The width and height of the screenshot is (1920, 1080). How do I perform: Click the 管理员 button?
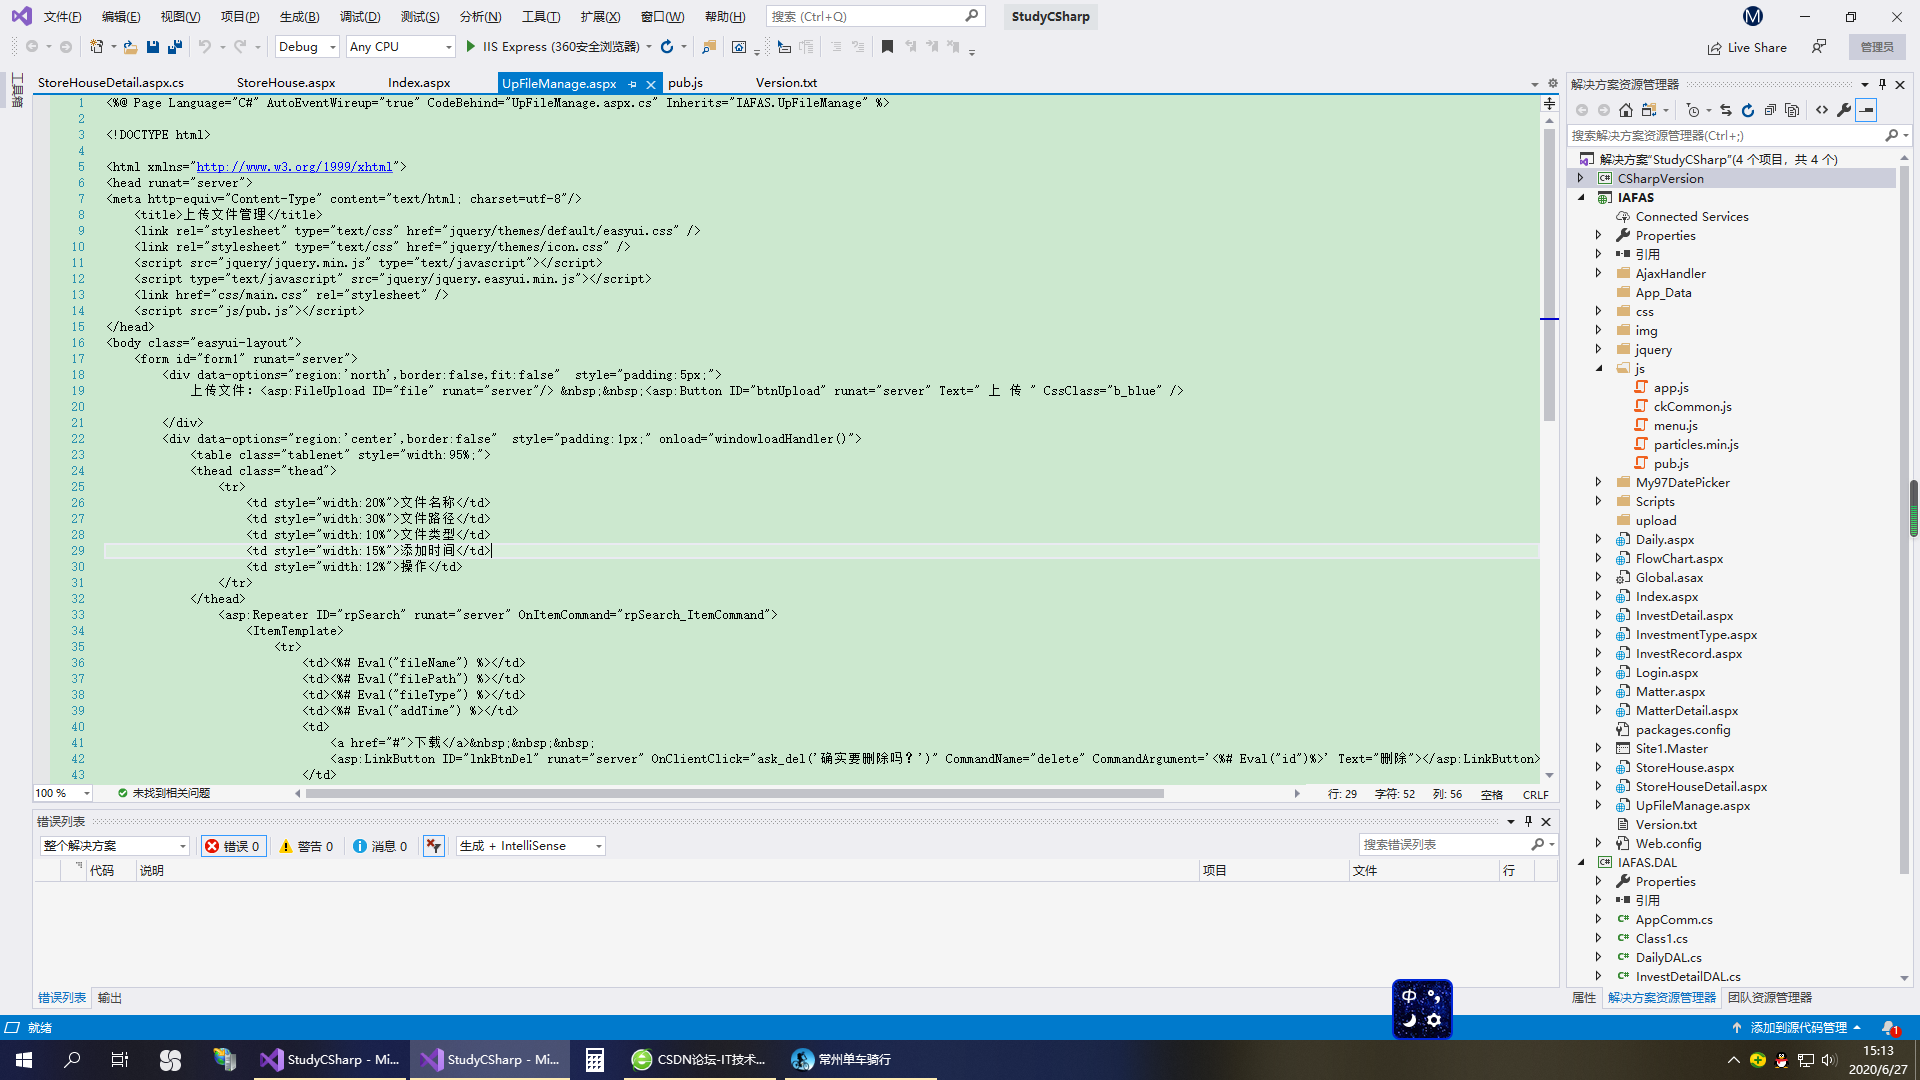coord(1877,47)
